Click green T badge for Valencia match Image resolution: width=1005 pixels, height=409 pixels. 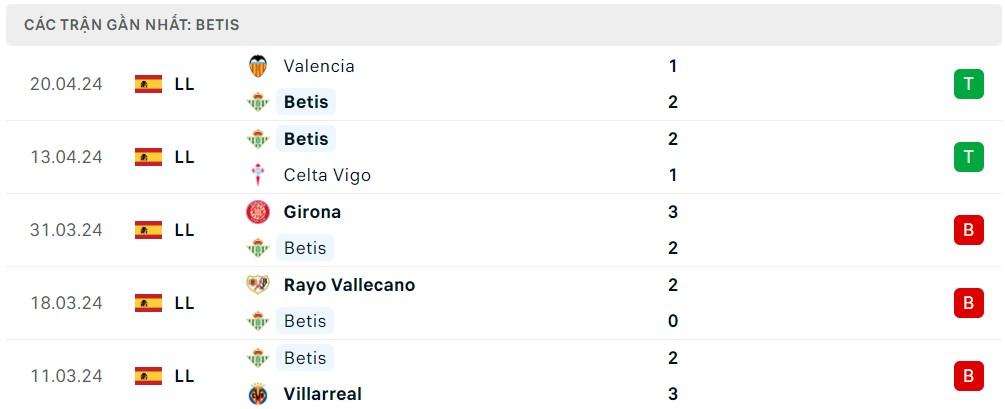point(968,84)
